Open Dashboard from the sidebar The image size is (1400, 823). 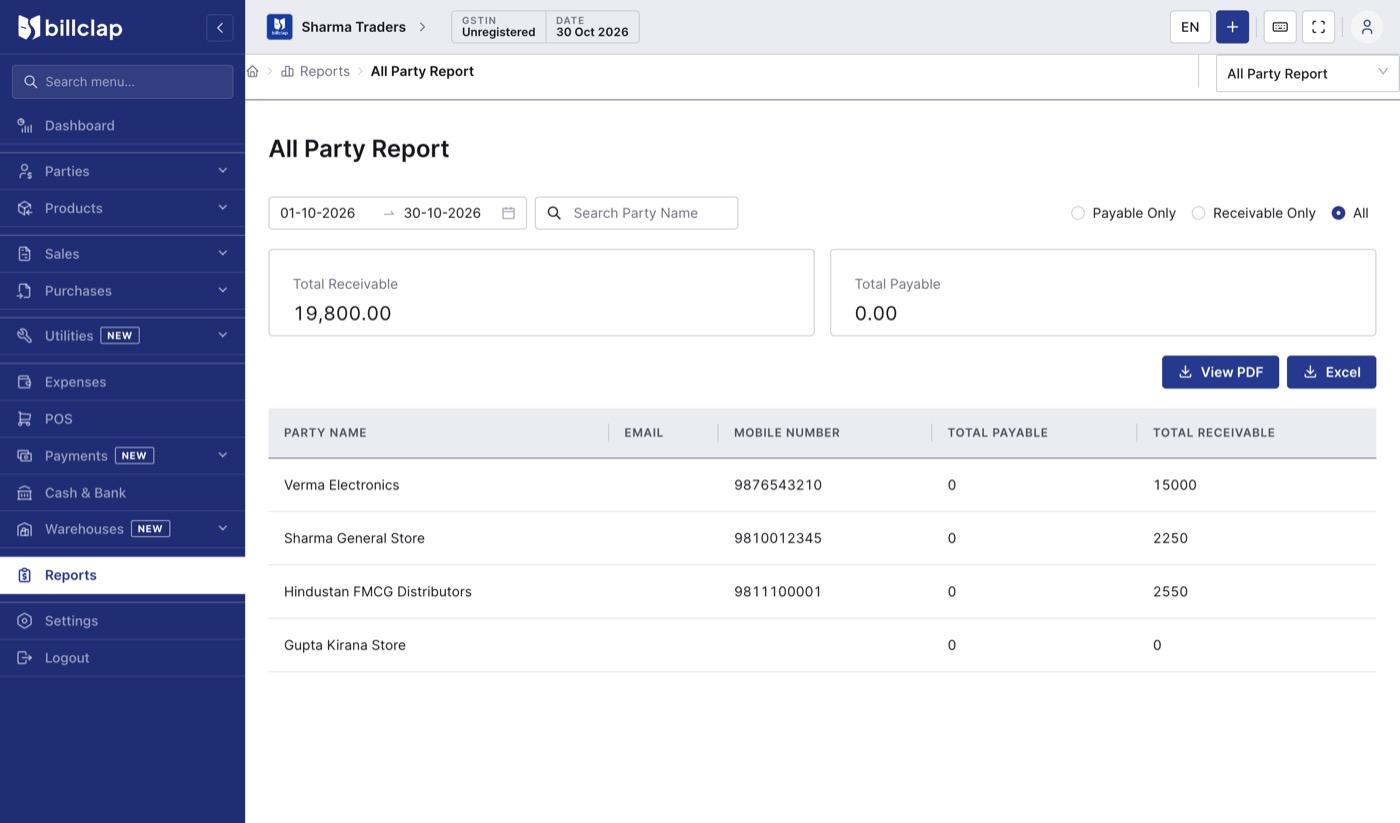(122, 125)
